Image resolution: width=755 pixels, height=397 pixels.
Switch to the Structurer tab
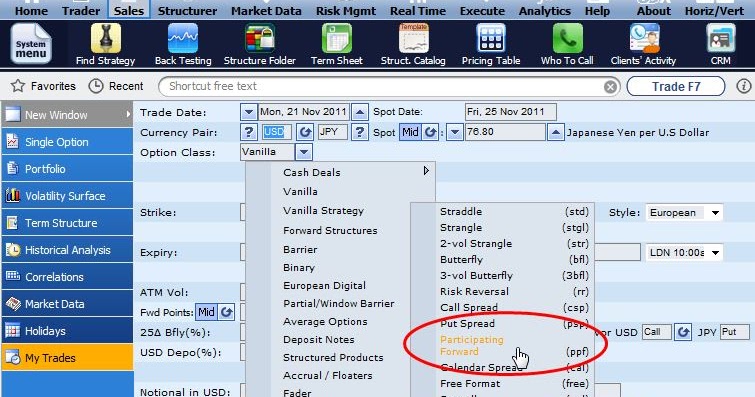coord(187,11)
